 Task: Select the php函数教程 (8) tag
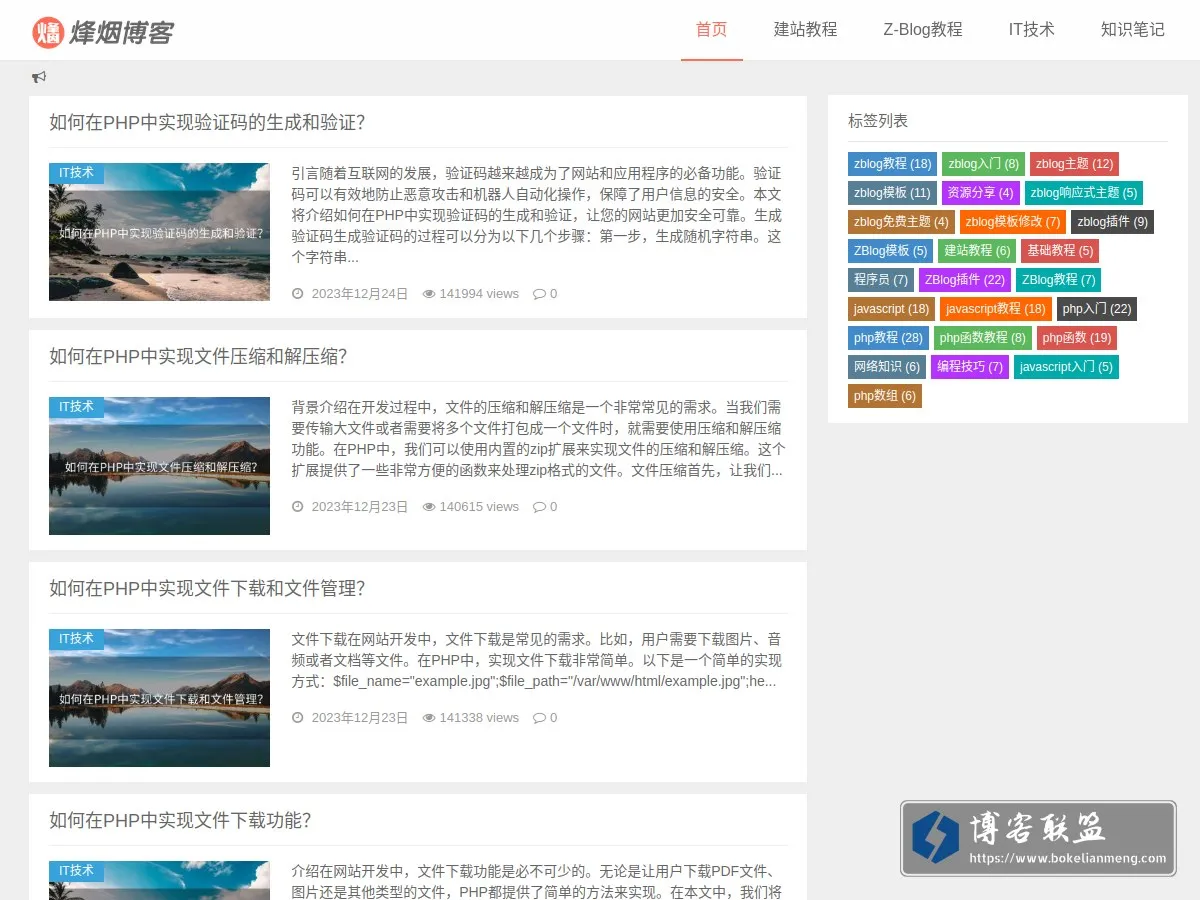pyautogui.click(x=983, y=338)
